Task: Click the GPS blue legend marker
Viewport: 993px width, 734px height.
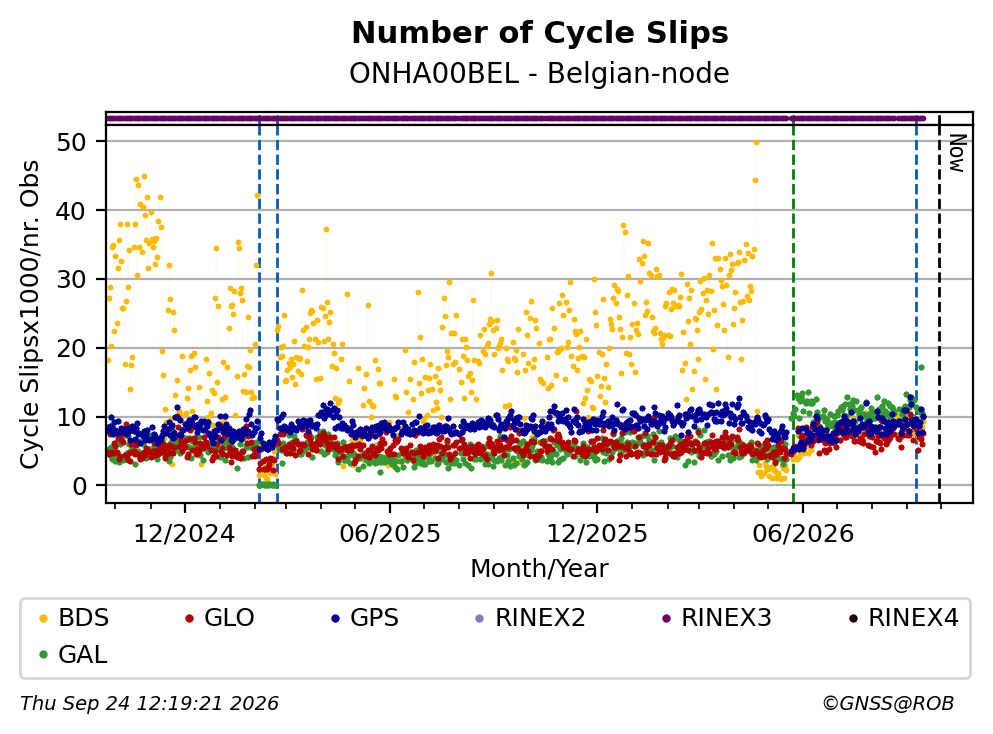Action: [x=335, y=618]
